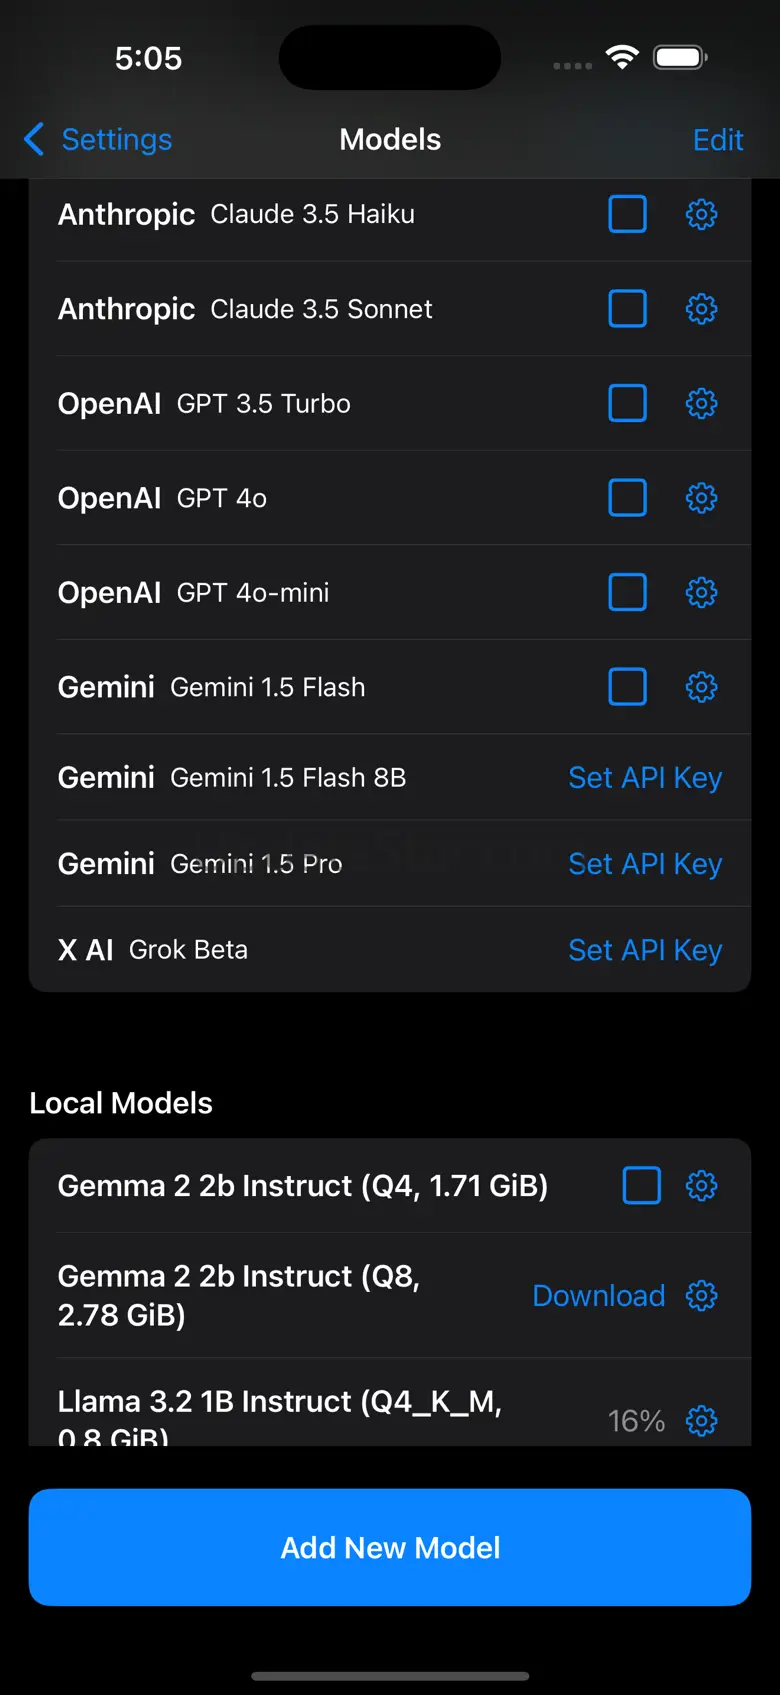This screenshot has height=1695, width=780.
Task: Set API Key for X AI Grok Beta
Action: pos(645,950)
